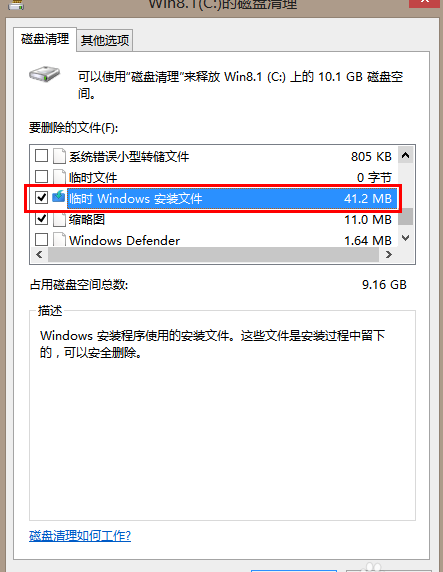
Task: Open the 磁盘清理如何工作? link
Action: (x=80, y=536)
